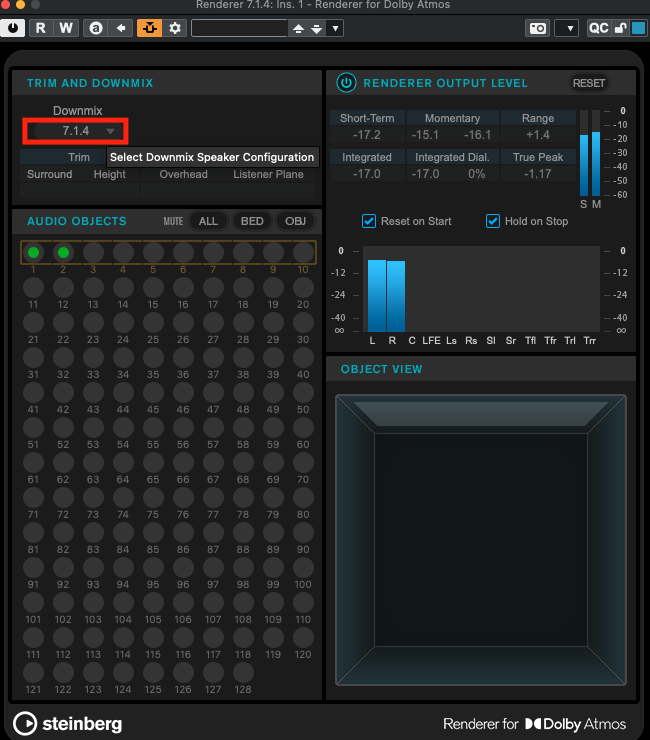The height and width of the screenshot is (740, 650).
Task: Toggle the plug-in bypass power button
Action: point(13,28)
